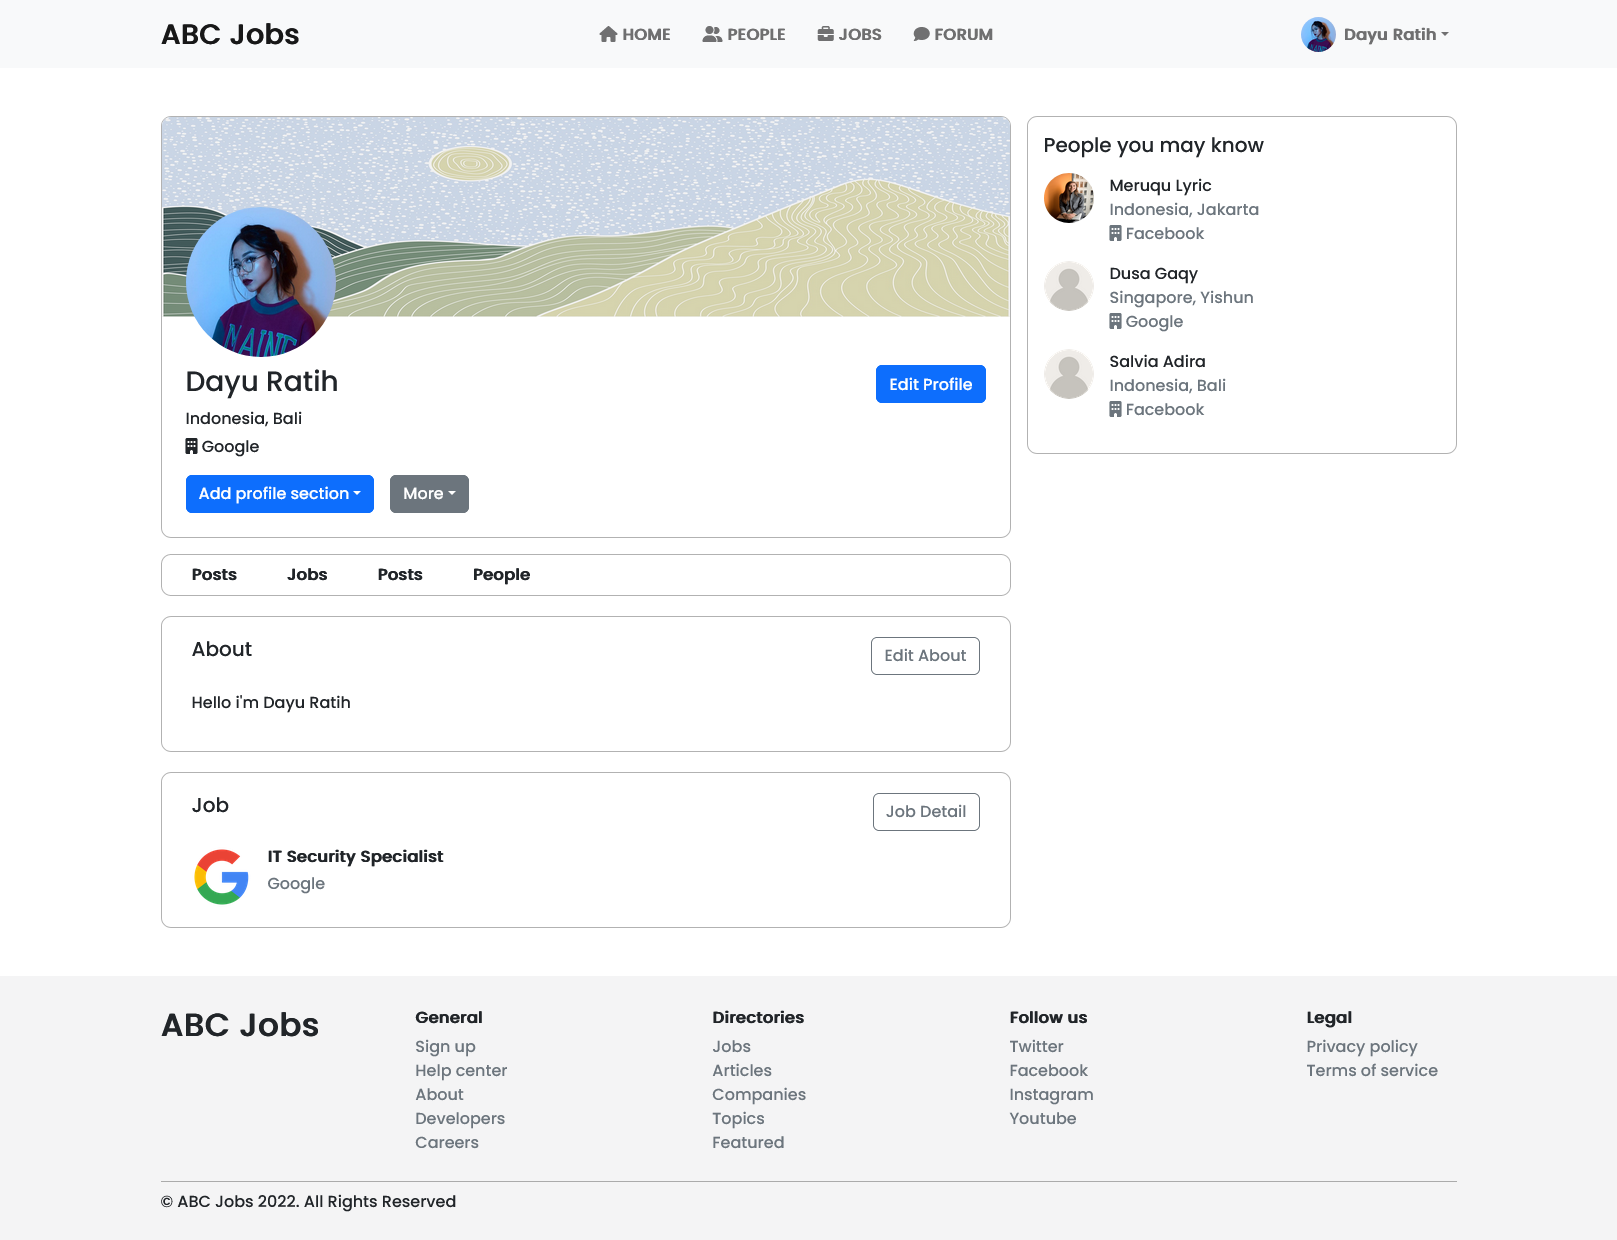Screen dimensions: 1617x1240
Task: Open footer Careers link
Action: (447, 1142)
